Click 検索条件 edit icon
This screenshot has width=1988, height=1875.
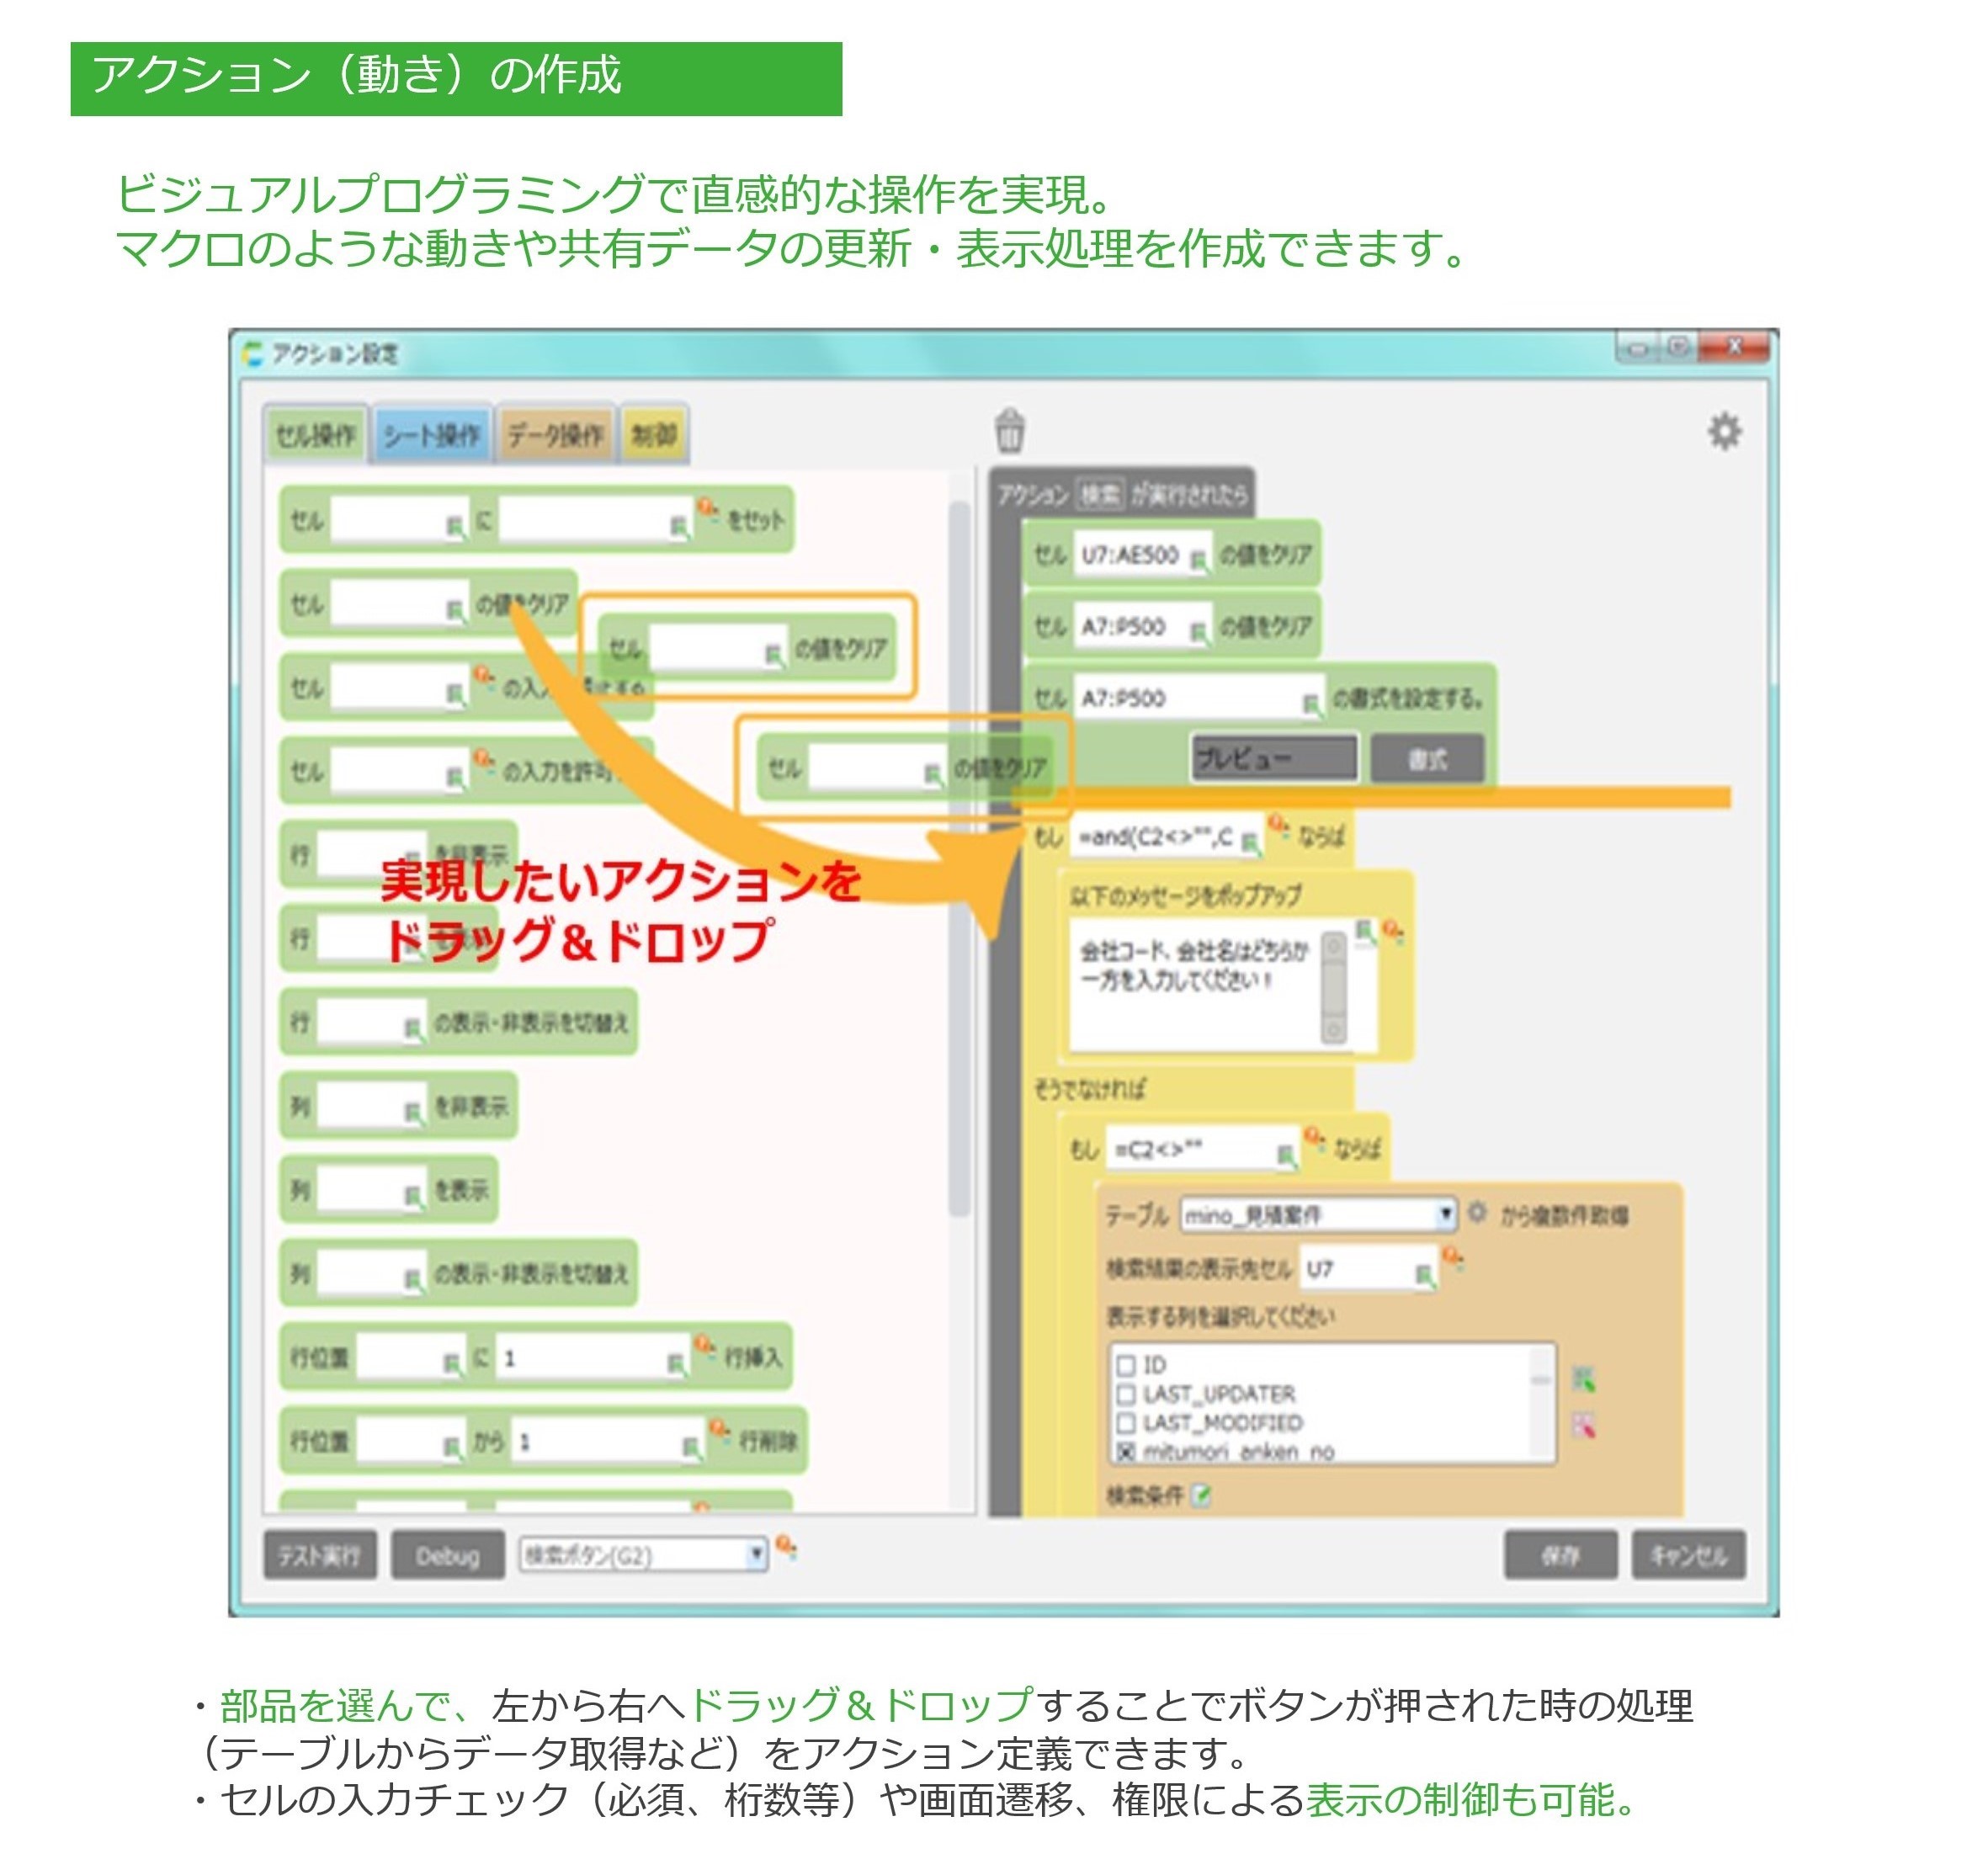[x=1202, y=1495]
